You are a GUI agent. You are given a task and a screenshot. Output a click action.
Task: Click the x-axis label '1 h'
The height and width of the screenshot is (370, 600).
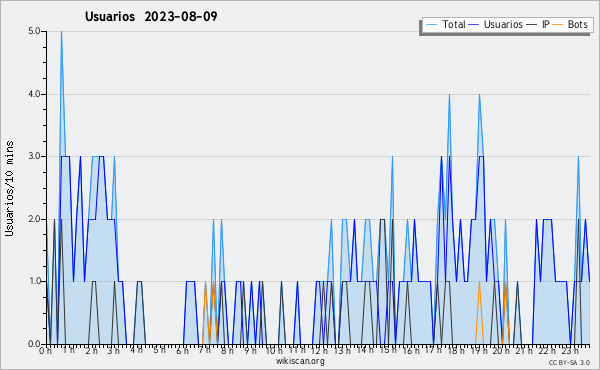click(x=68, y=350)
